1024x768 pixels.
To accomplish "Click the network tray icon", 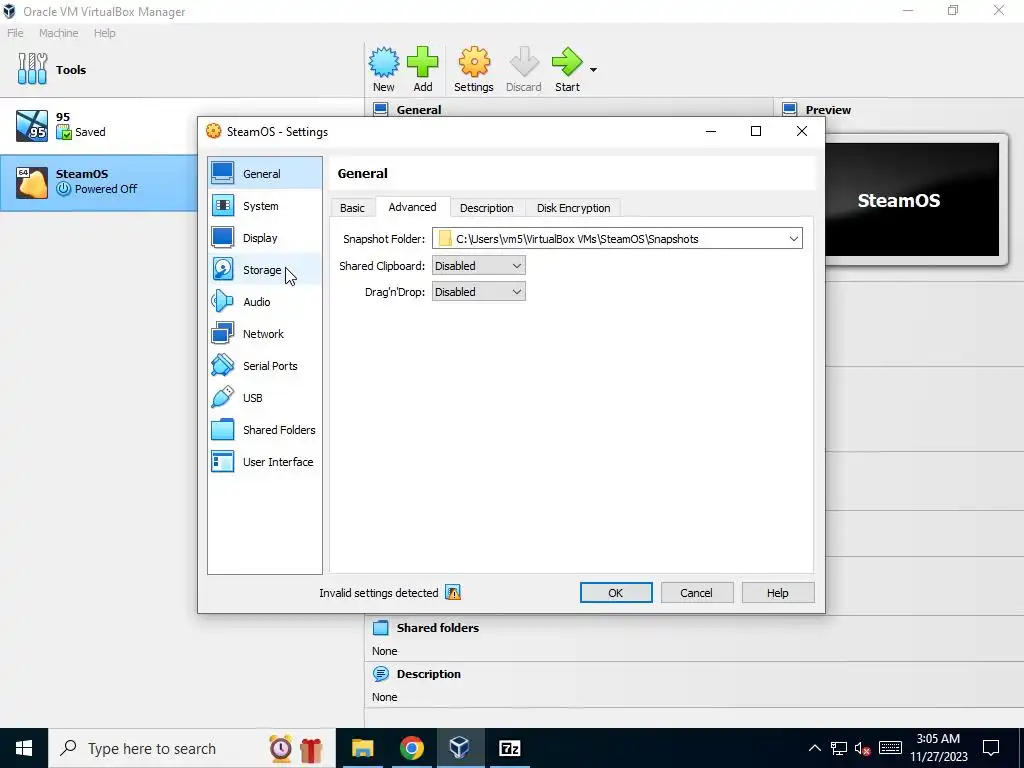I will [839, 748].
